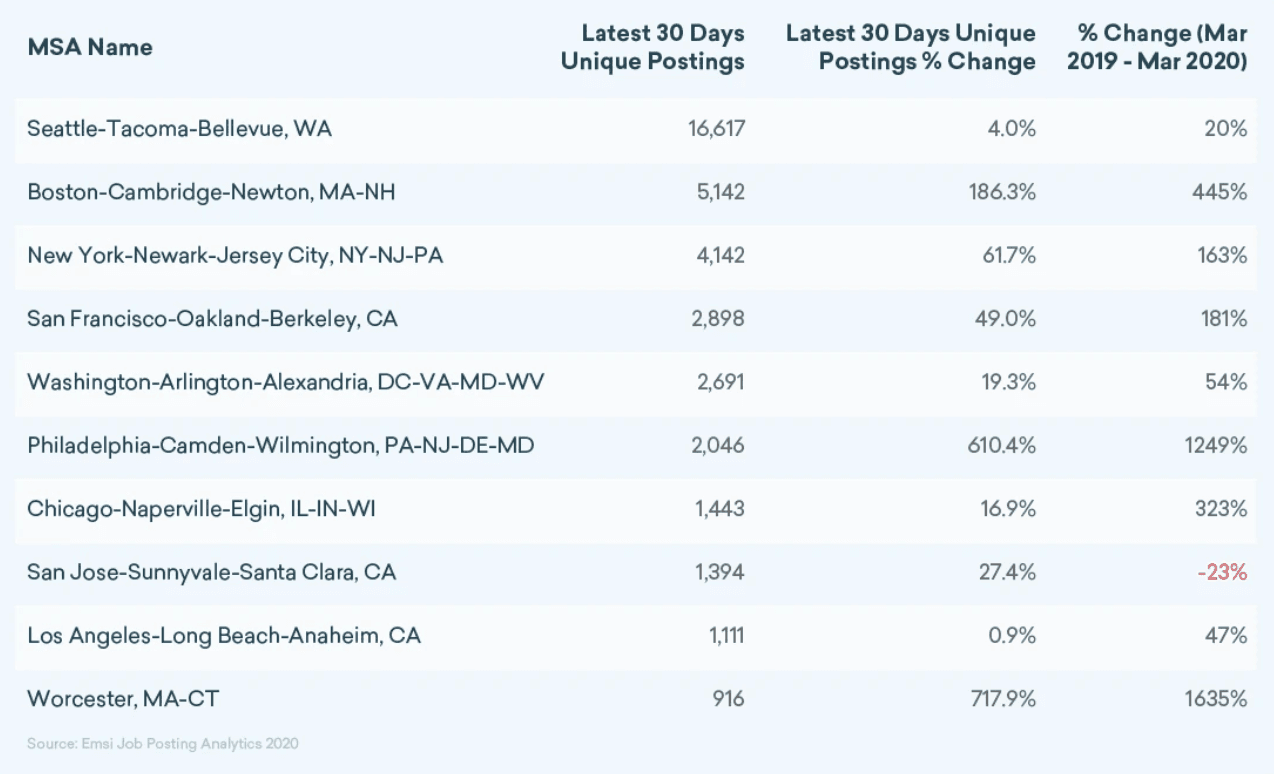Click the MSA Name column header
Viewport: 1274px width, 774px height.
pos(90,47)
